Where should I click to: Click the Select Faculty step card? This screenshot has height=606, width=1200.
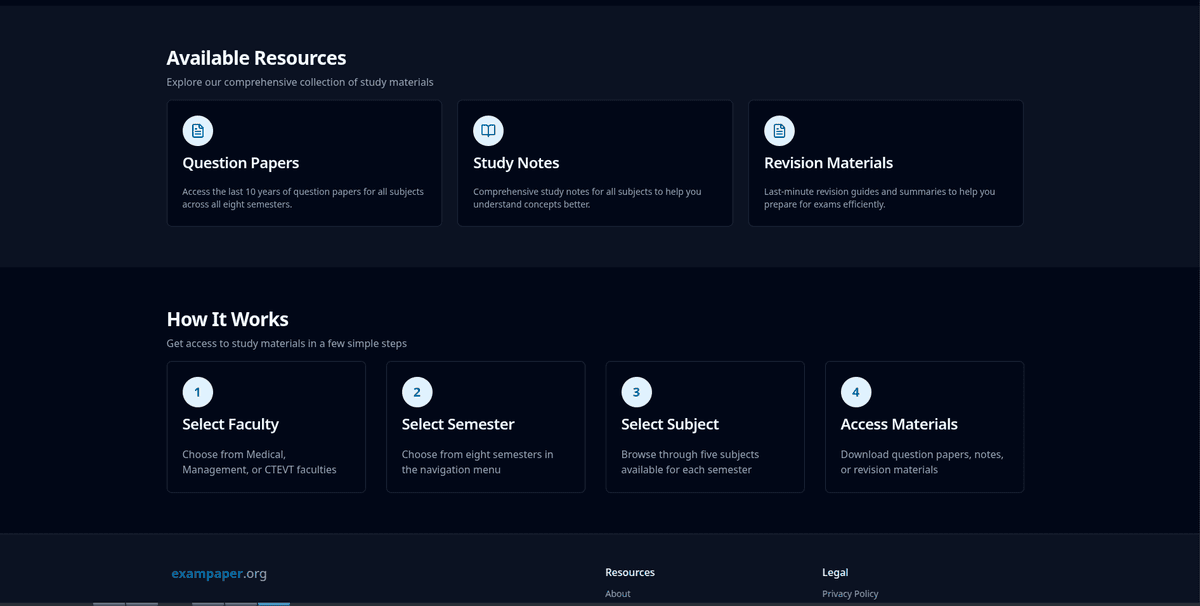[x=266, y=427]
